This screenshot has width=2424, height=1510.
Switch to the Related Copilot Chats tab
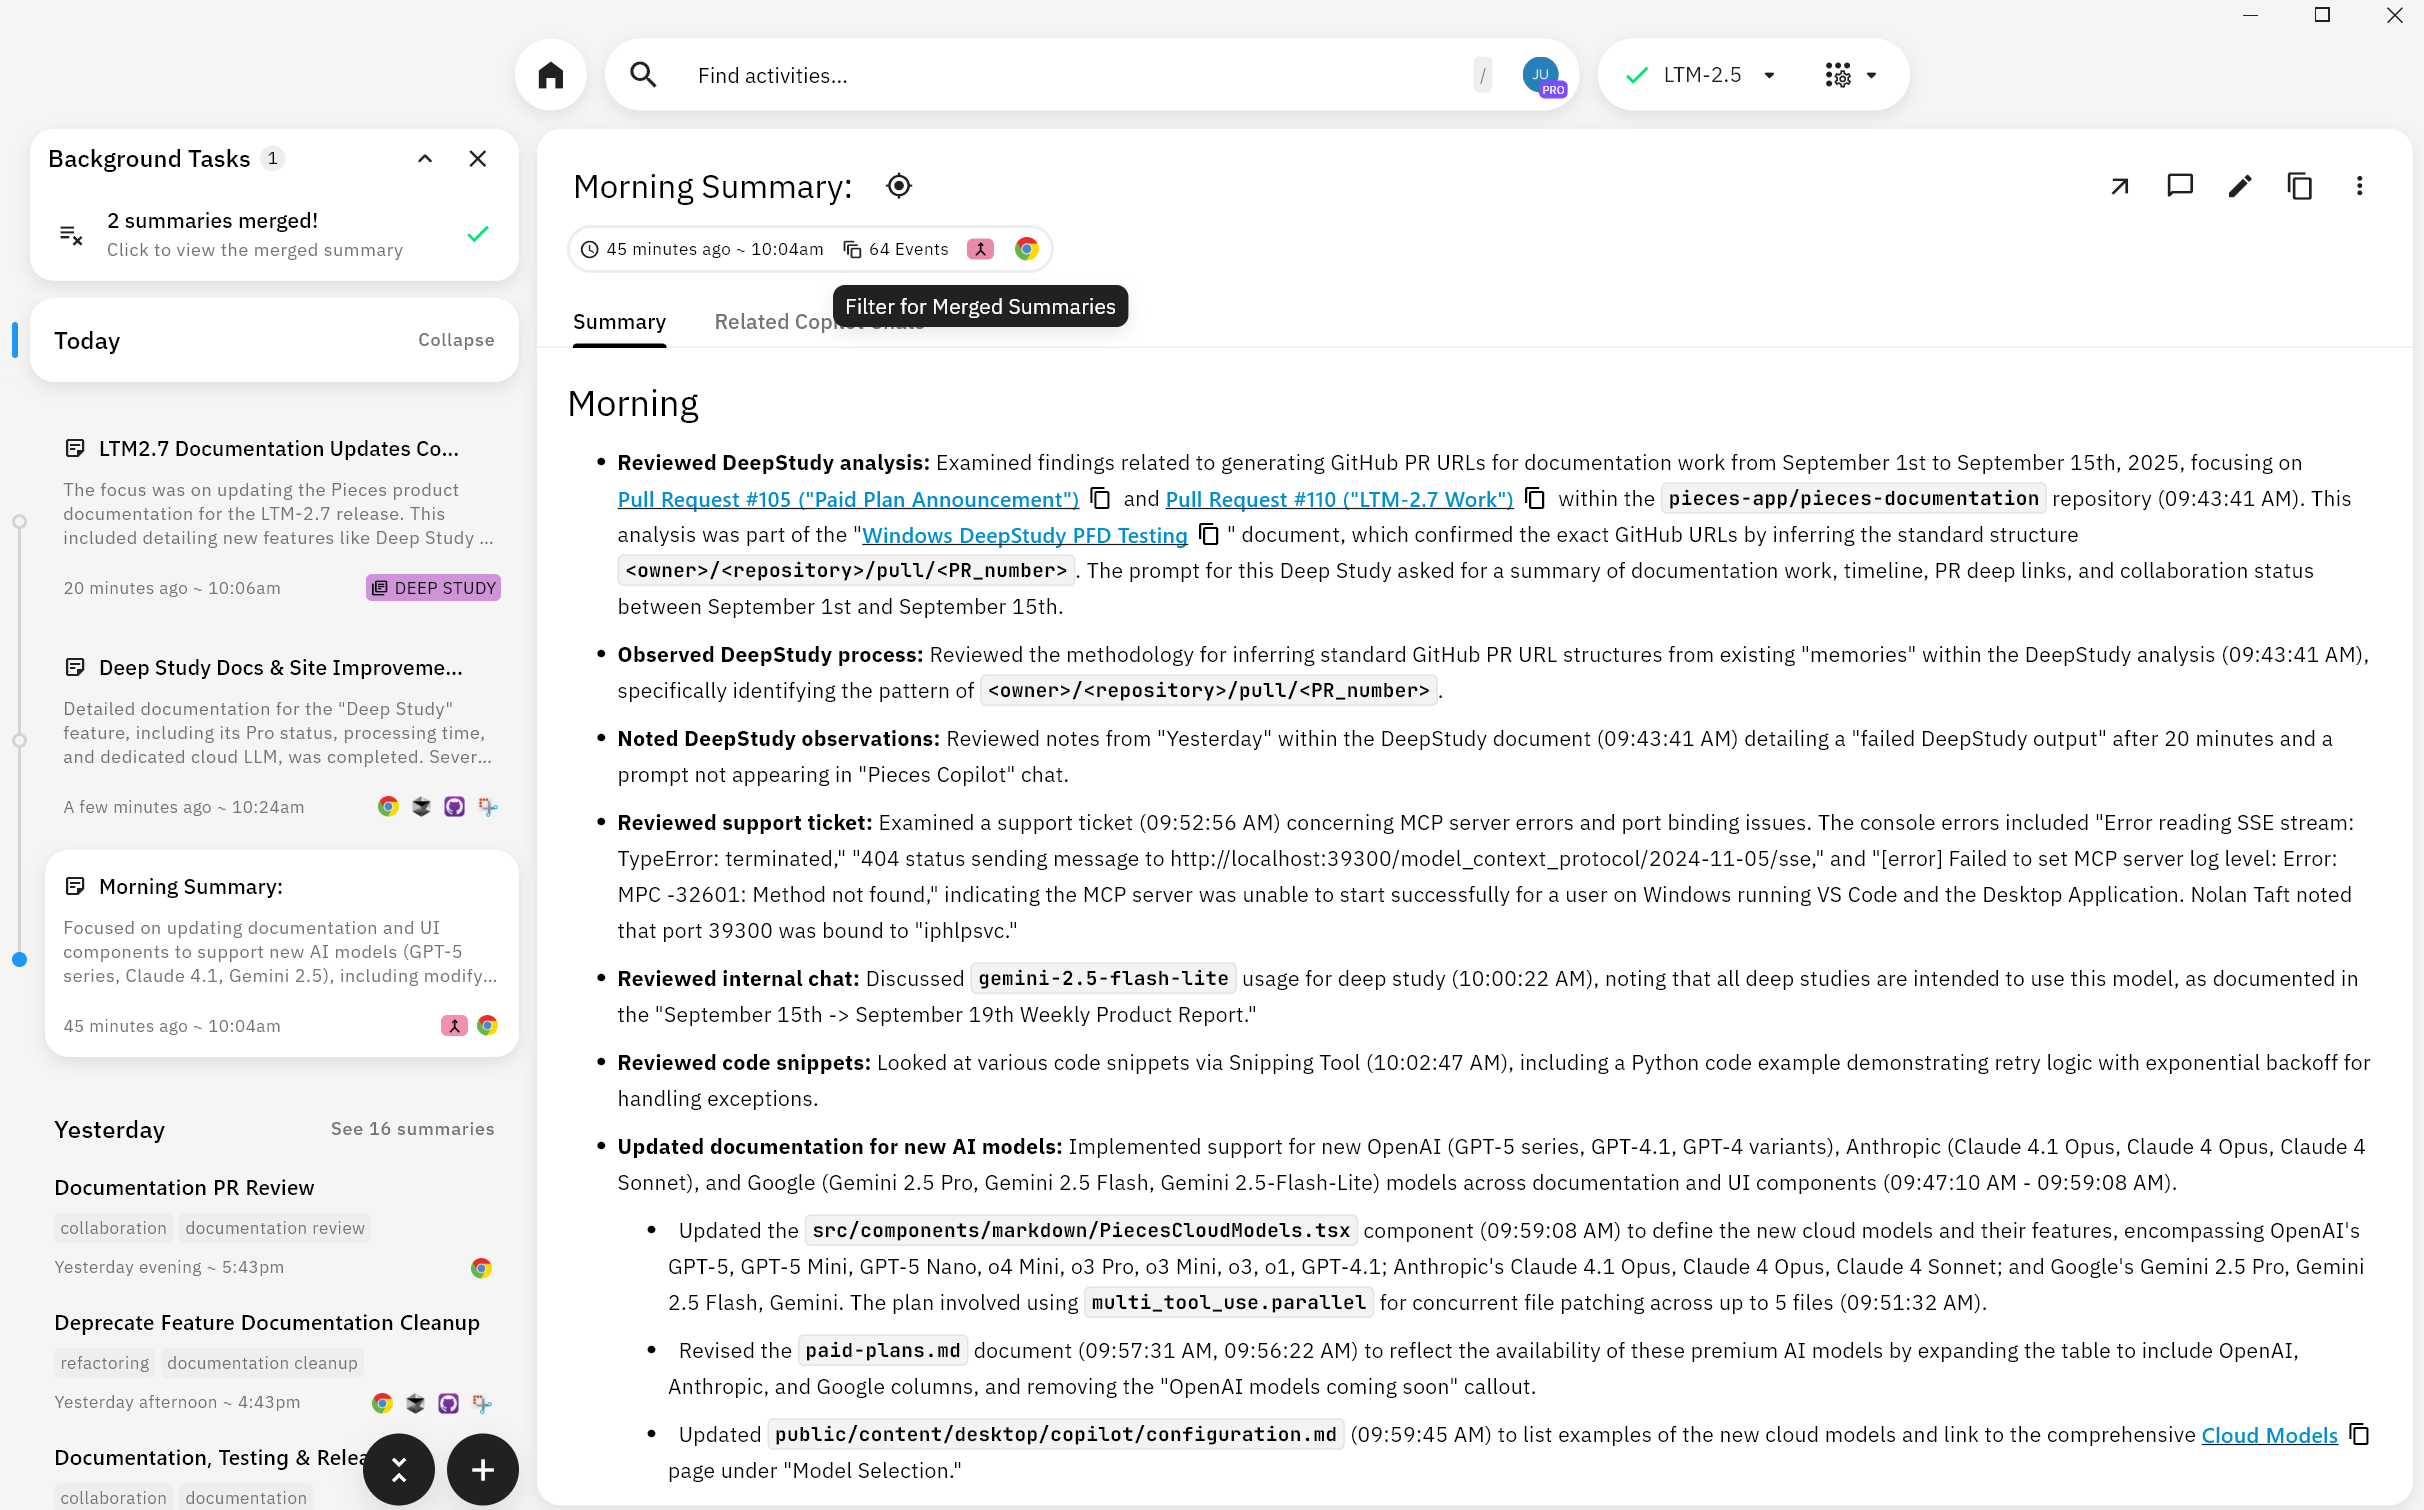point(770,322)
